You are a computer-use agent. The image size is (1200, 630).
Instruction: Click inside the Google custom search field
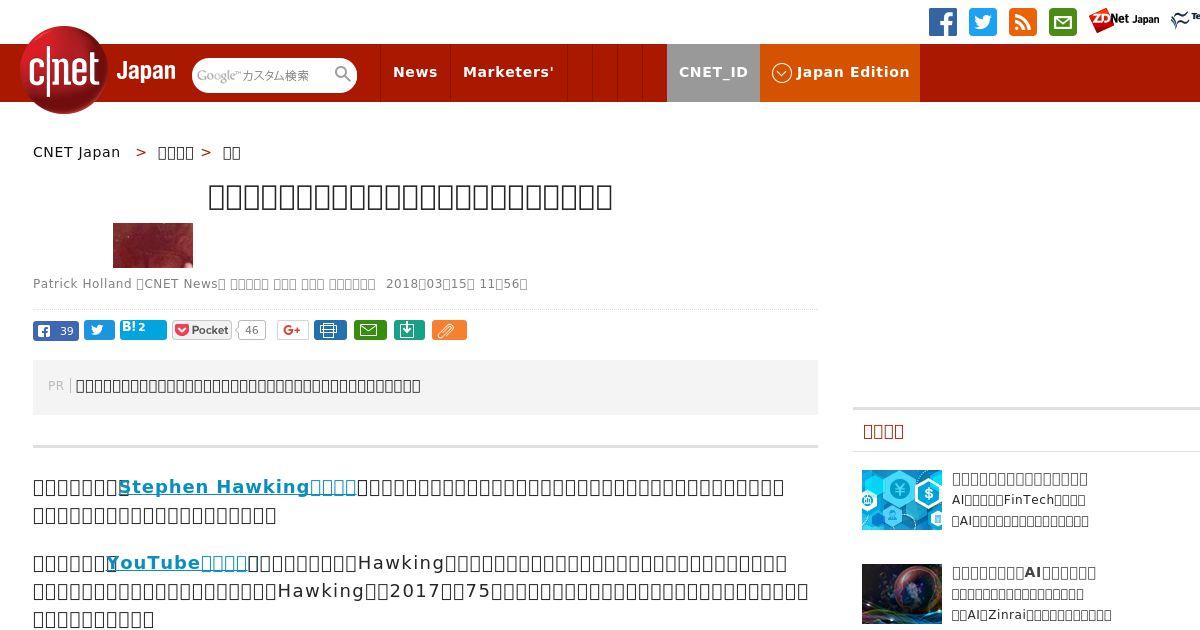[262, 75]
